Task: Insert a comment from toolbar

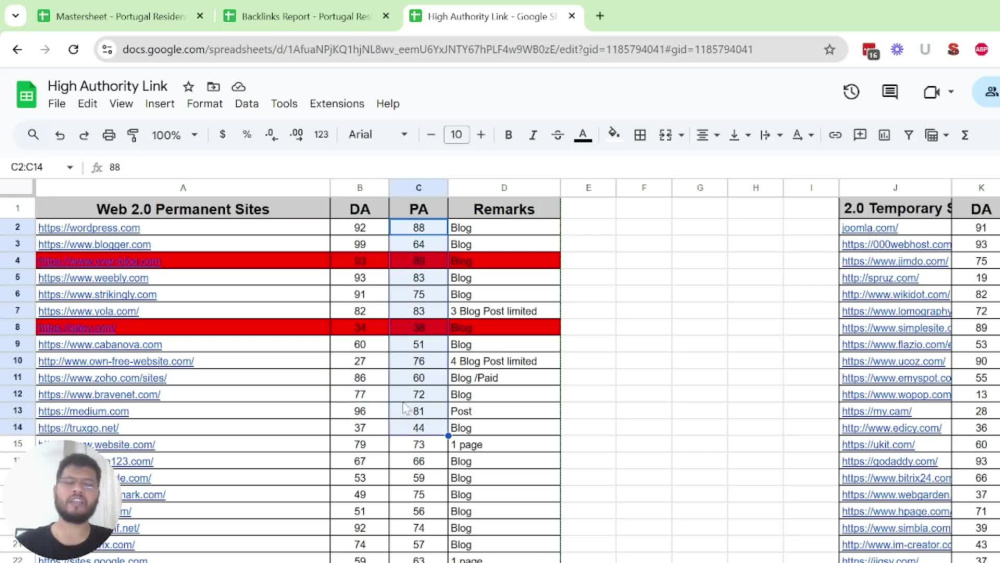Action: (860, 135)
